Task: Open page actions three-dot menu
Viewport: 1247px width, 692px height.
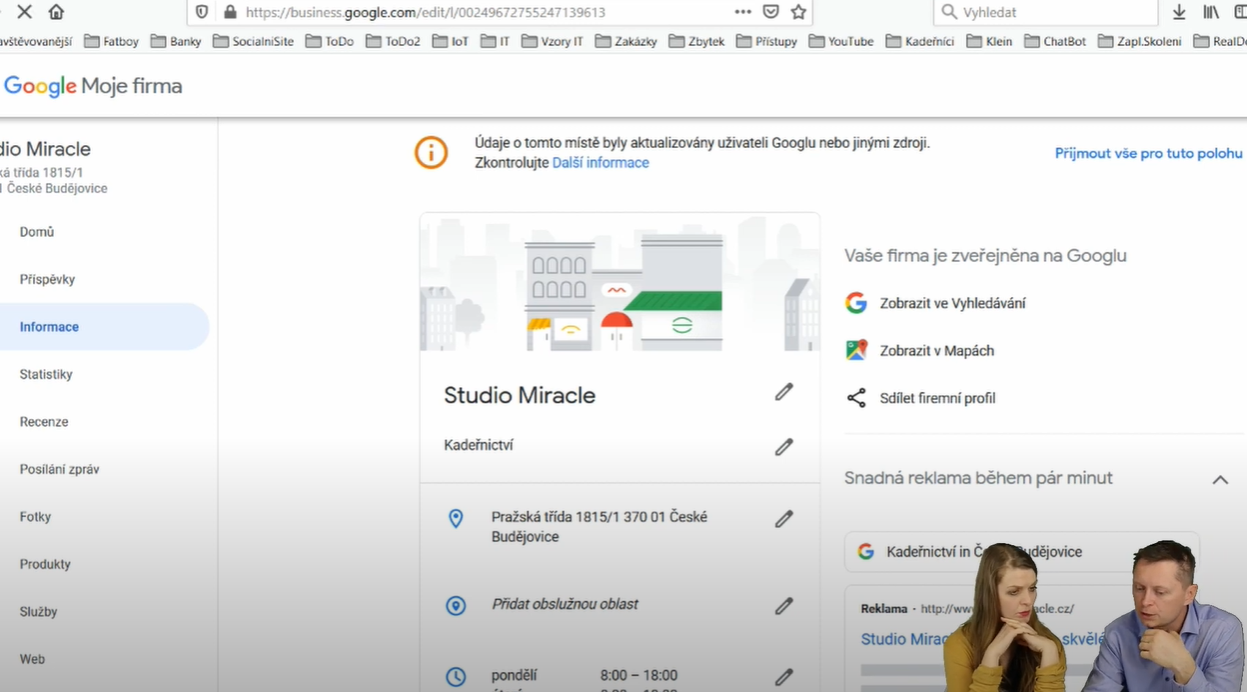Action: 742,12
